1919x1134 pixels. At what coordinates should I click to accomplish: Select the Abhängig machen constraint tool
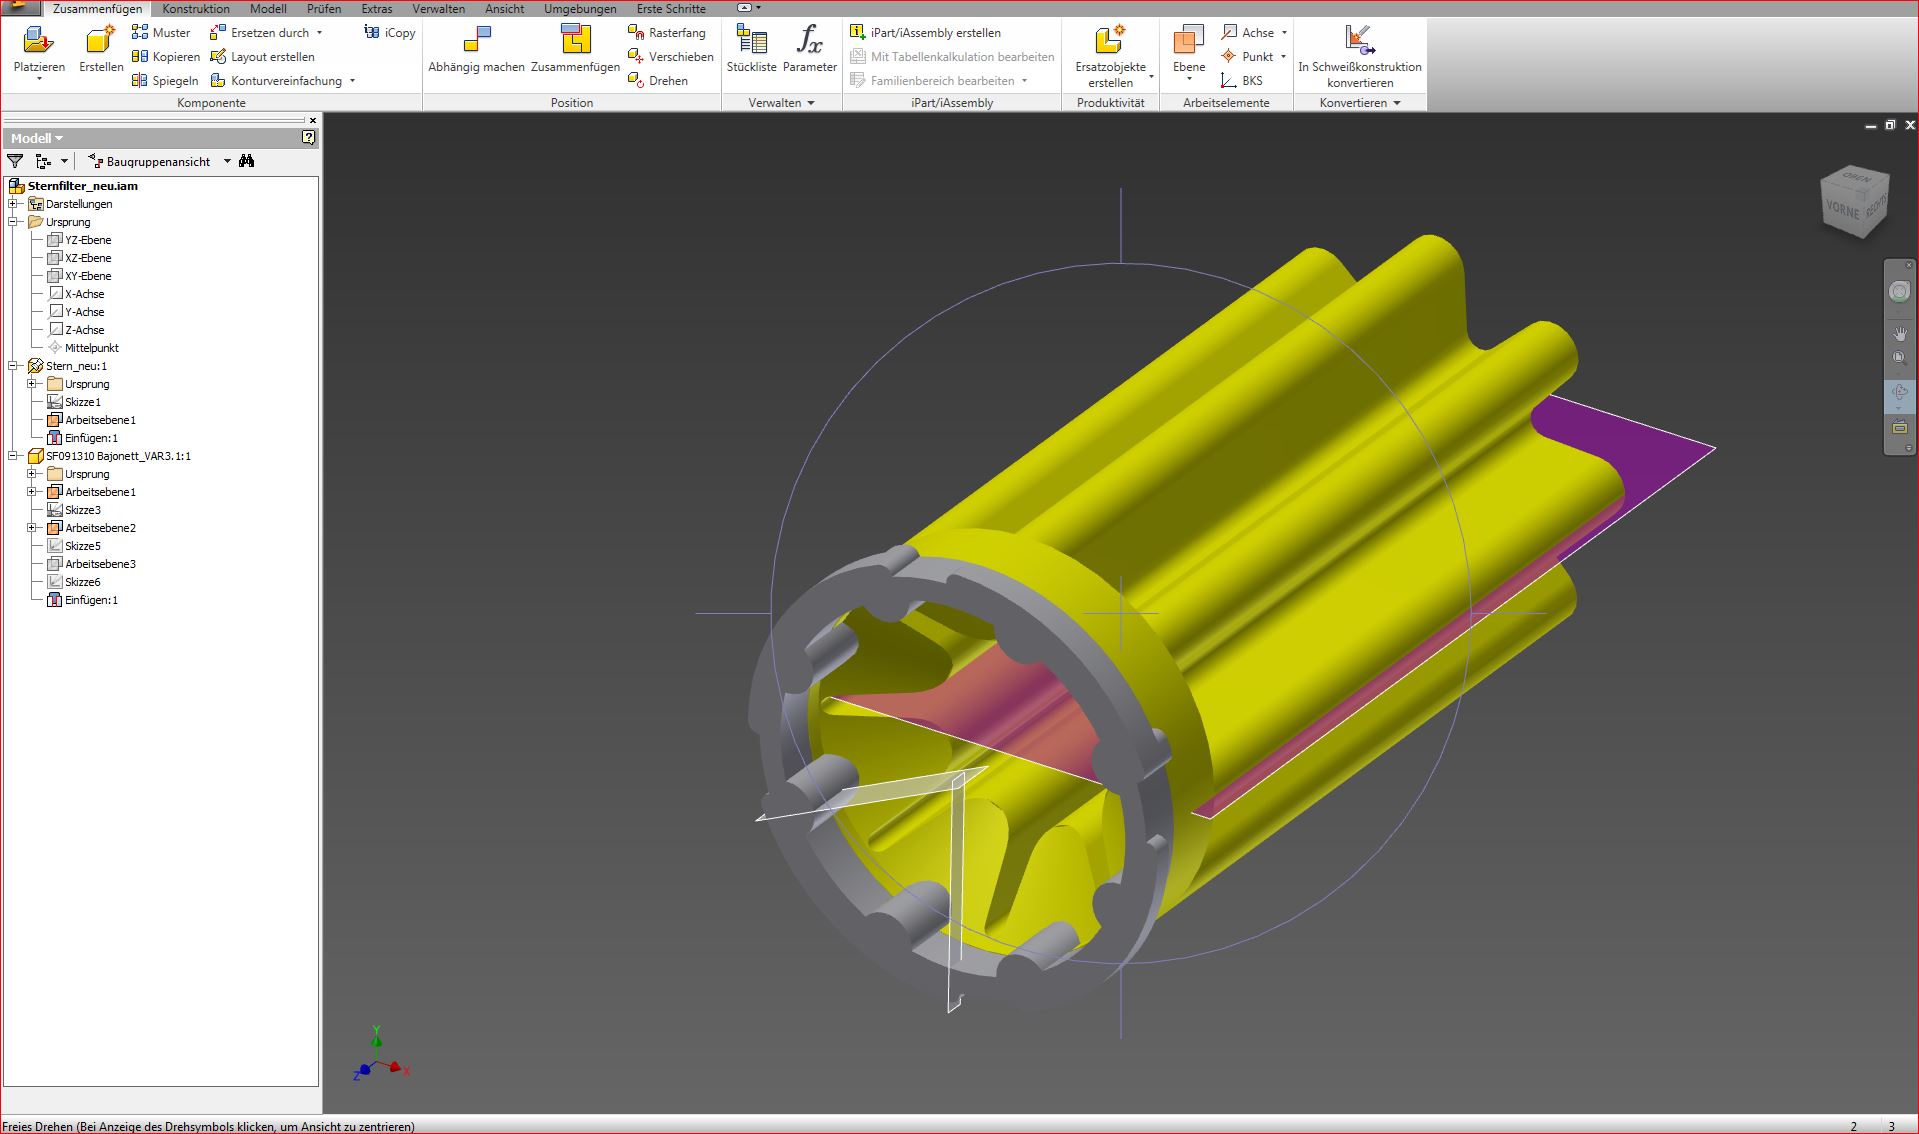point(476,42)
